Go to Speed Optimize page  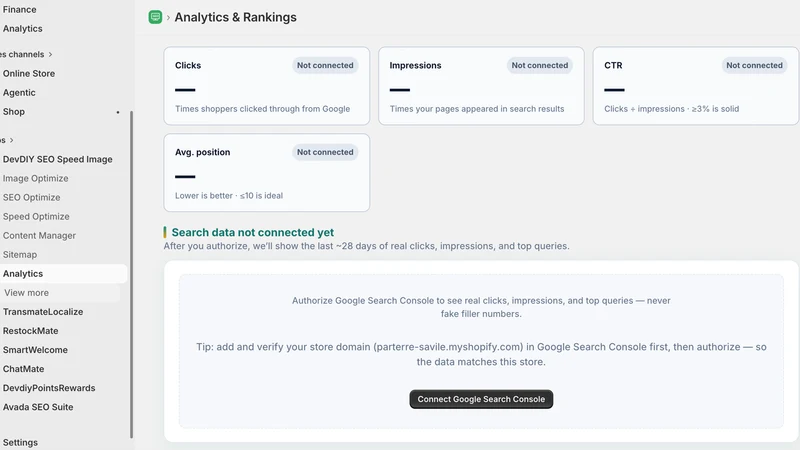36,216
